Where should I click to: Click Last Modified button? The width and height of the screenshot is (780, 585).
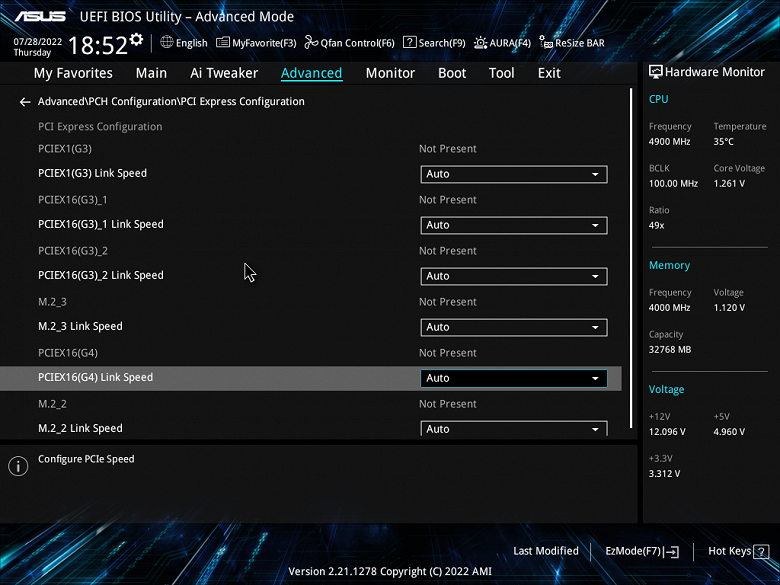[546, 551]
